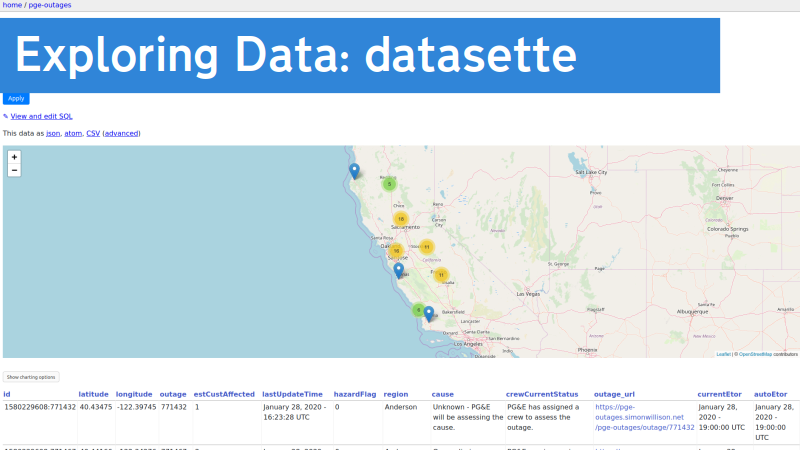Screen dimensions: 800x450
Task: Get this data as atom
Action: tap(73, 133)
